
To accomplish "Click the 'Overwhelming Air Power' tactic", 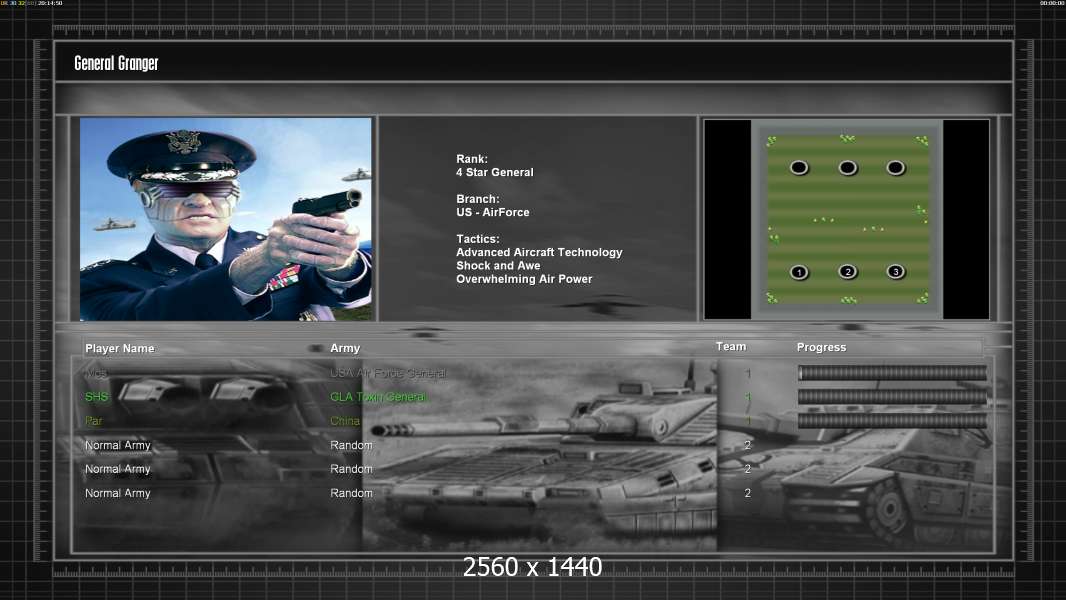I will 524,279.
